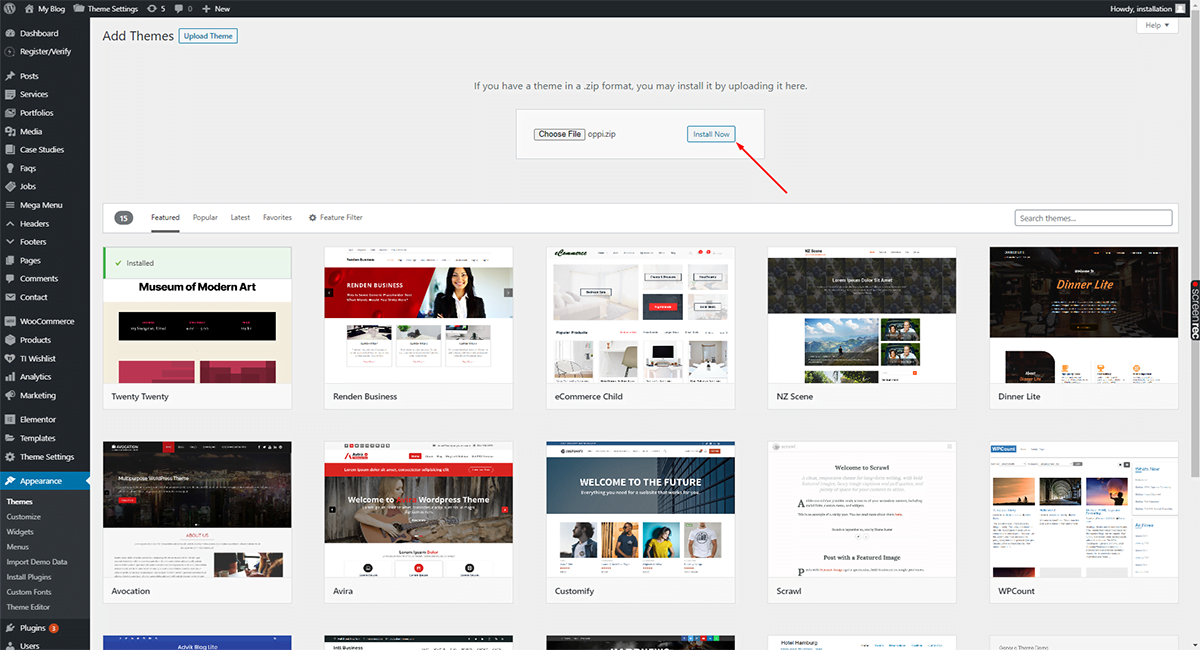Image resolution: width=1200 pixels, height=650 pixels.
Task: Switch to the Popular themes tab
Action: point(205,217)
